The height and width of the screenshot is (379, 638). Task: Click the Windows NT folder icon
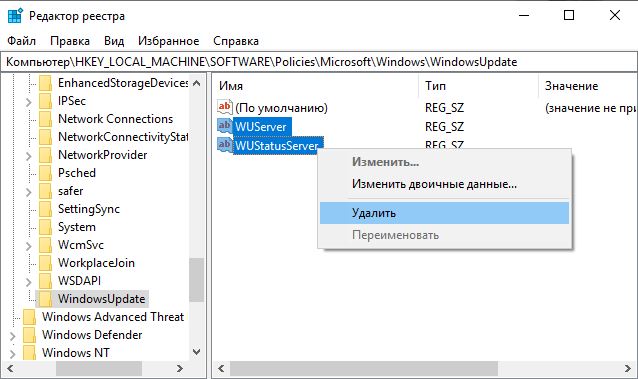30,353
